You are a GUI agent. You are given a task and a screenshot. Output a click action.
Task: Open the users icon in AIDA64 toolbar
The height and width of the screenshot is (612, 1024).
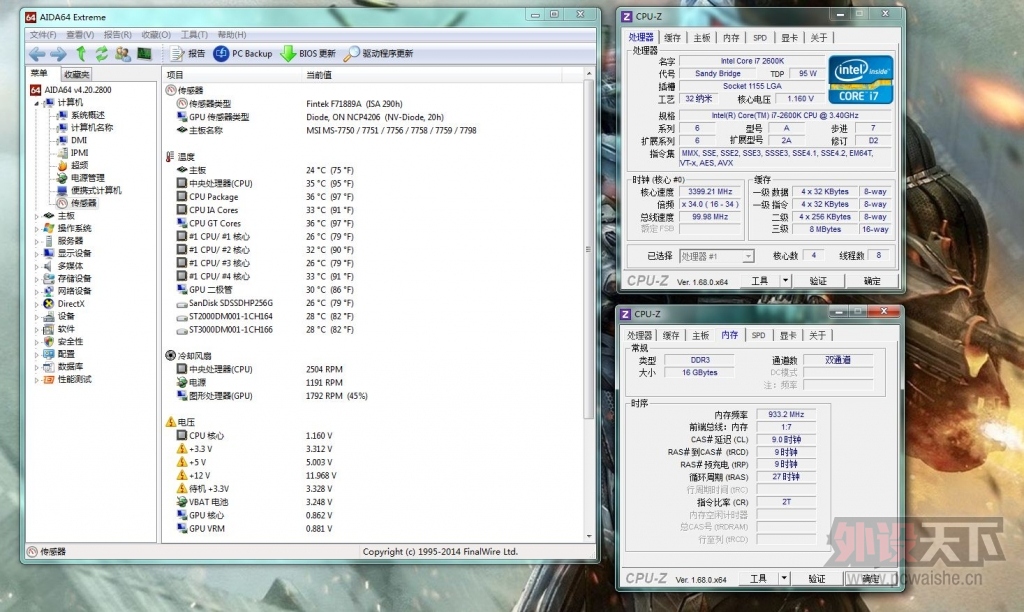[123, 54]
